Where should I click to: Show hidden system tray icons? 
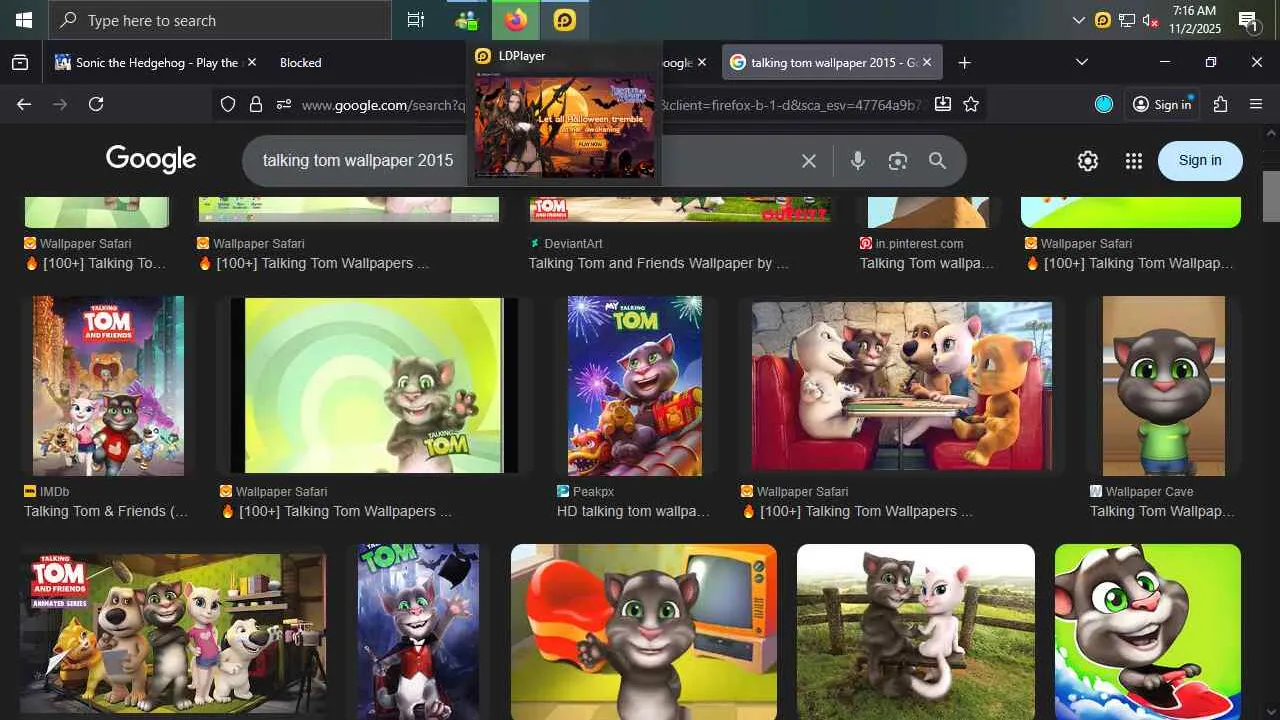click(x=1078, y=20)
